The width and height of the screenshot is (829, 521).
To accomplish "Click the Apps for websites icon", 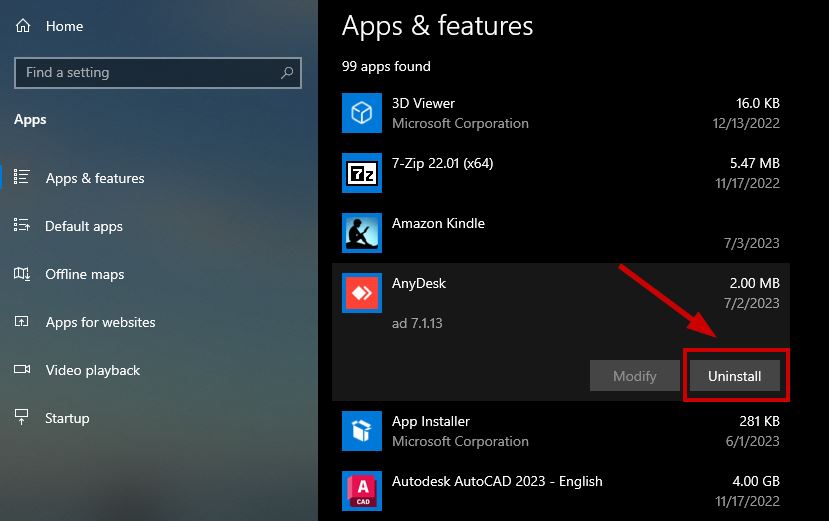I will 22,321.
